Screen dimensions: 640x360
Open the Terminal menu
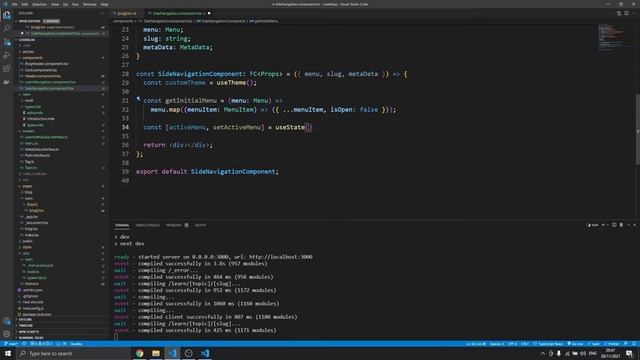89,4
